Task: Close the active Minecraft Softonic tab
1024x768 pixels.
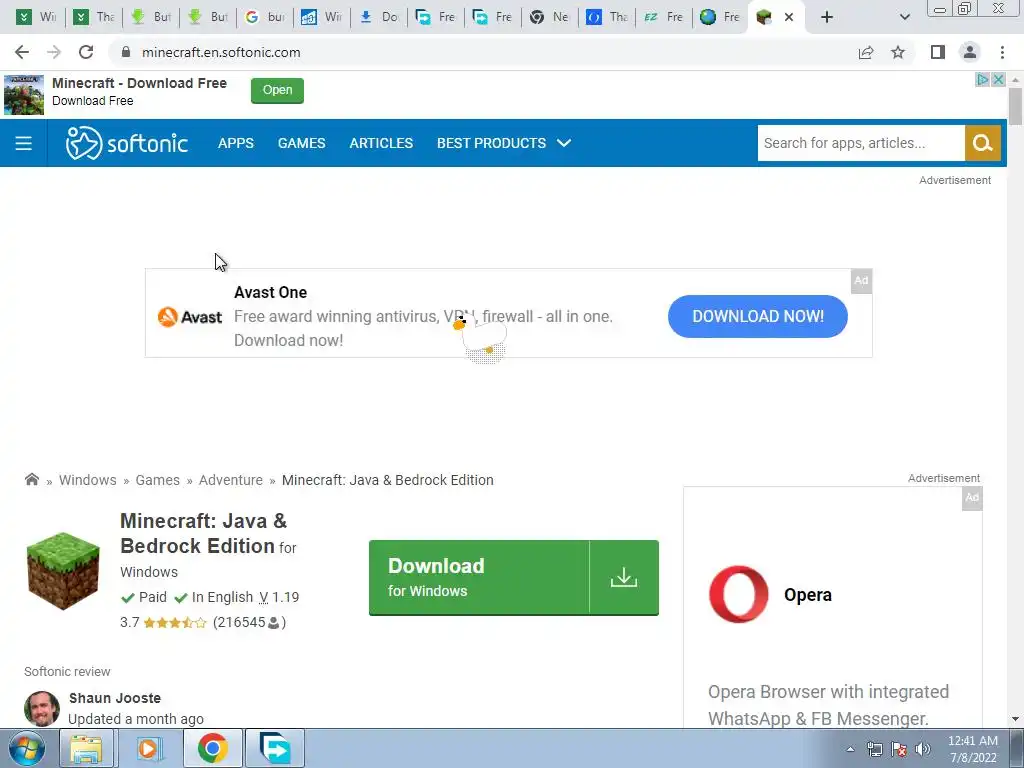Action: [789, 17]
